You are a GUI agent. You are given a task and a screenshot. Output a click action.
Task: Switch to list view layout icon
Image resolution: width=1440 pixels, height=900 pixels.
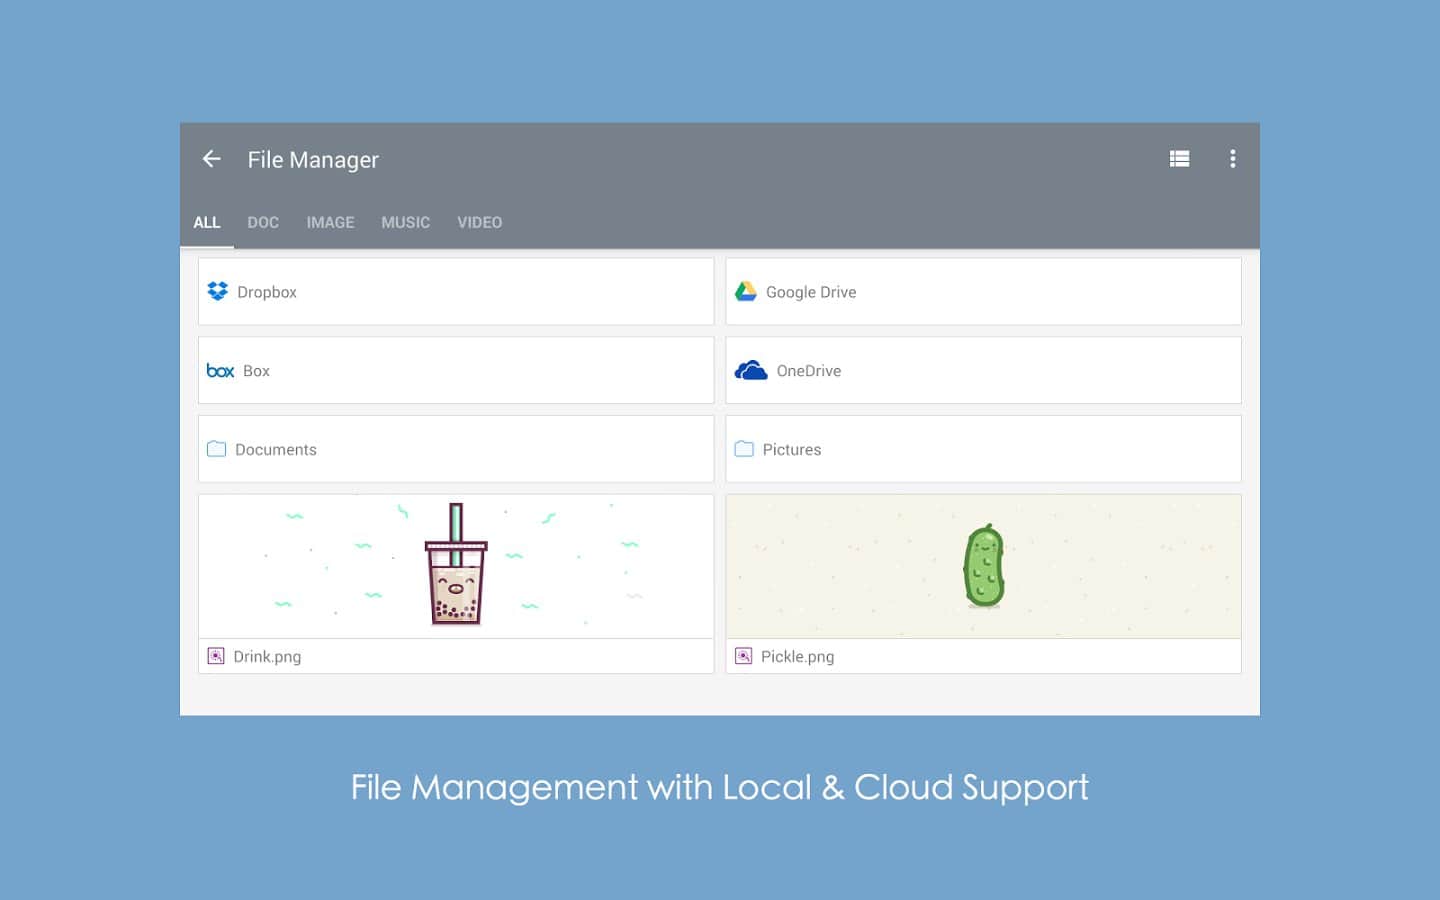coord(1179,159)
